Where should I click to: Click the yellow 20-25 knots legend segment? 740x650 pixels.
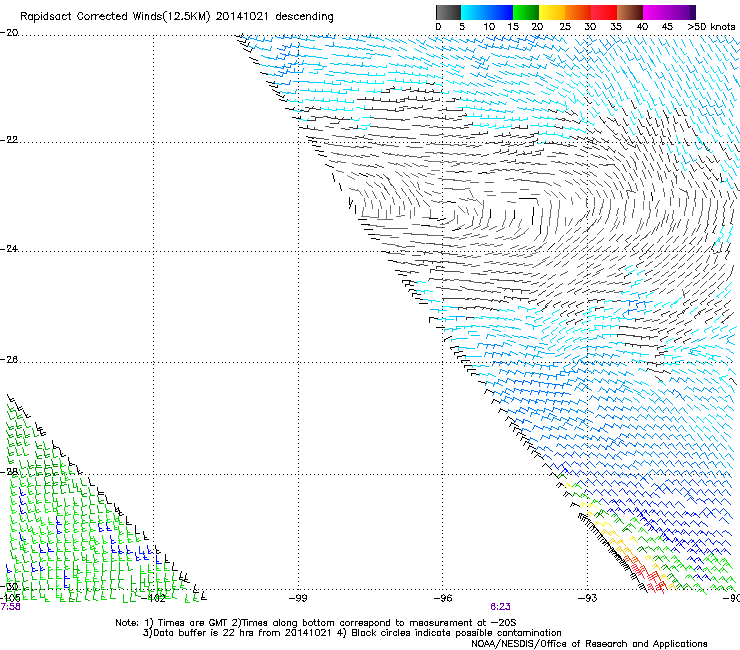pos(552,12)
